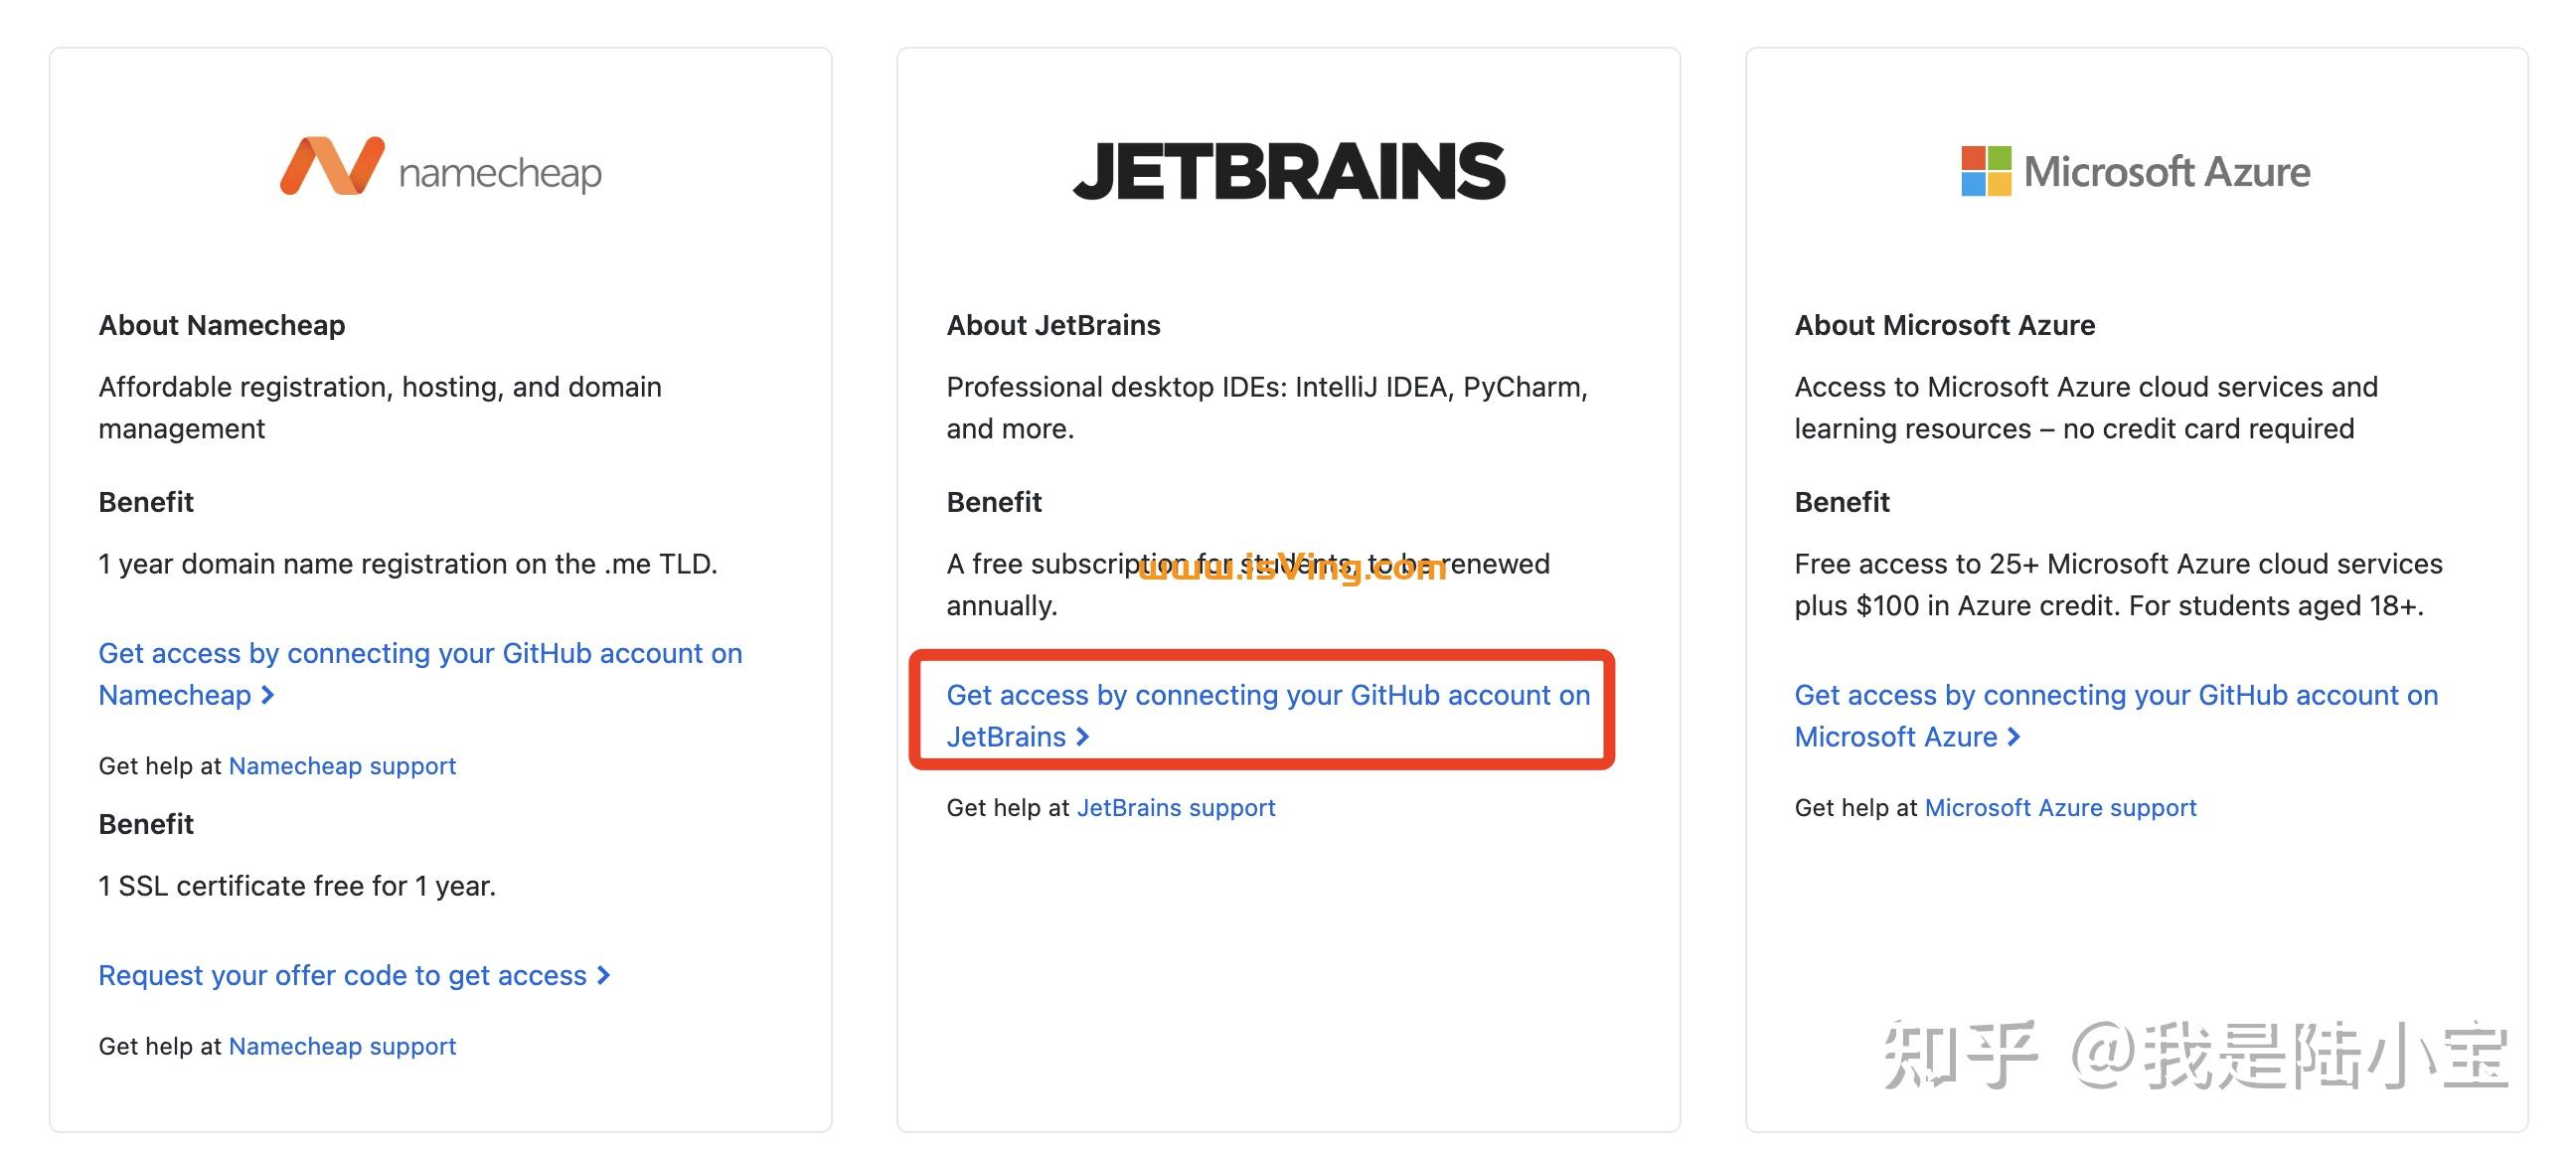Screen dimensions: 2576x1159
Task: Open the Namecheap GitHub account connection link
Action: click(x=420, y=674)
